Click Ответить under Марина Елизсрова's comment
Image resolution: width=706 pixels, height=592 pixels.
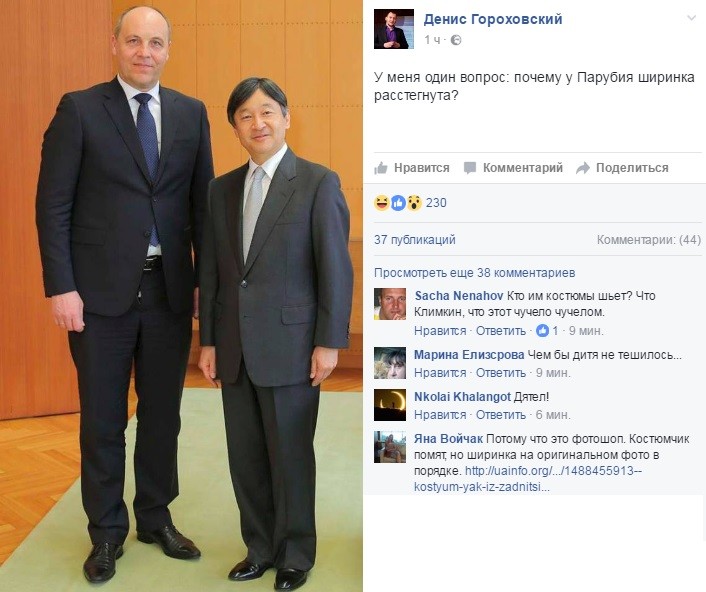pos(501,373)
